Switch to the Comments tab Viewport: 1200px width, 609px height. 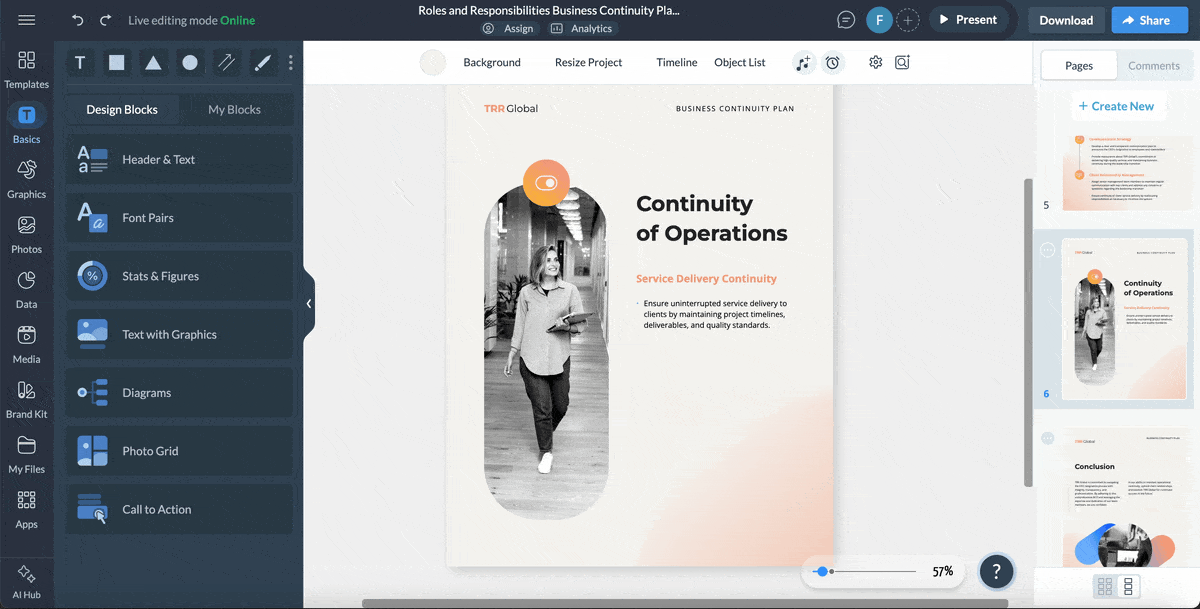point(1154,65)
